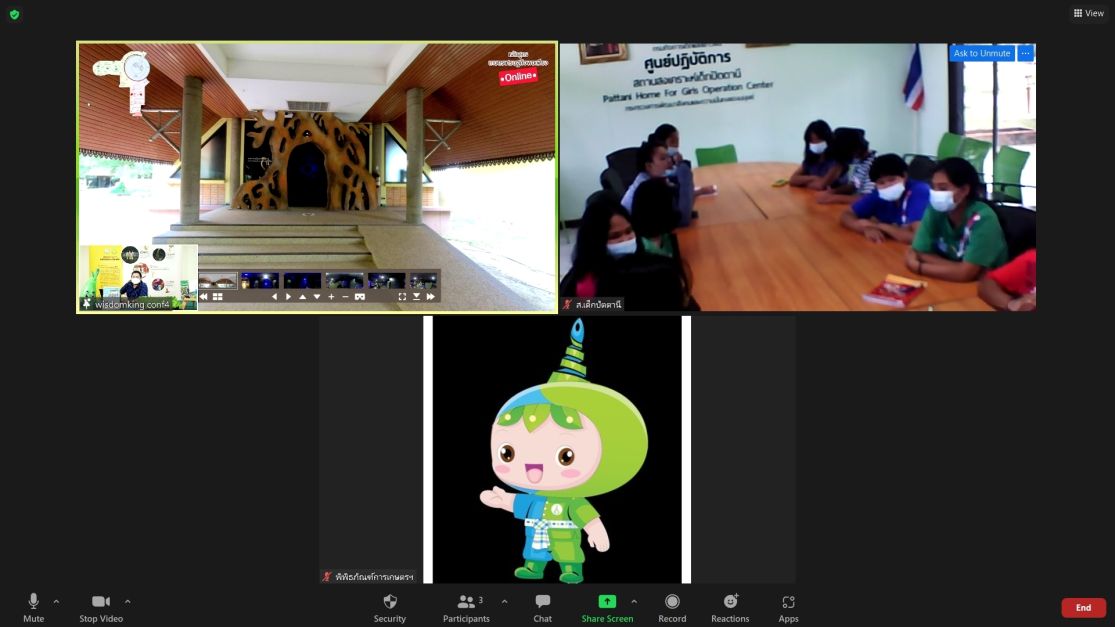Click the wisdomking conf4 name label
Screen dimensions: 1115x627
click(132, 304)
